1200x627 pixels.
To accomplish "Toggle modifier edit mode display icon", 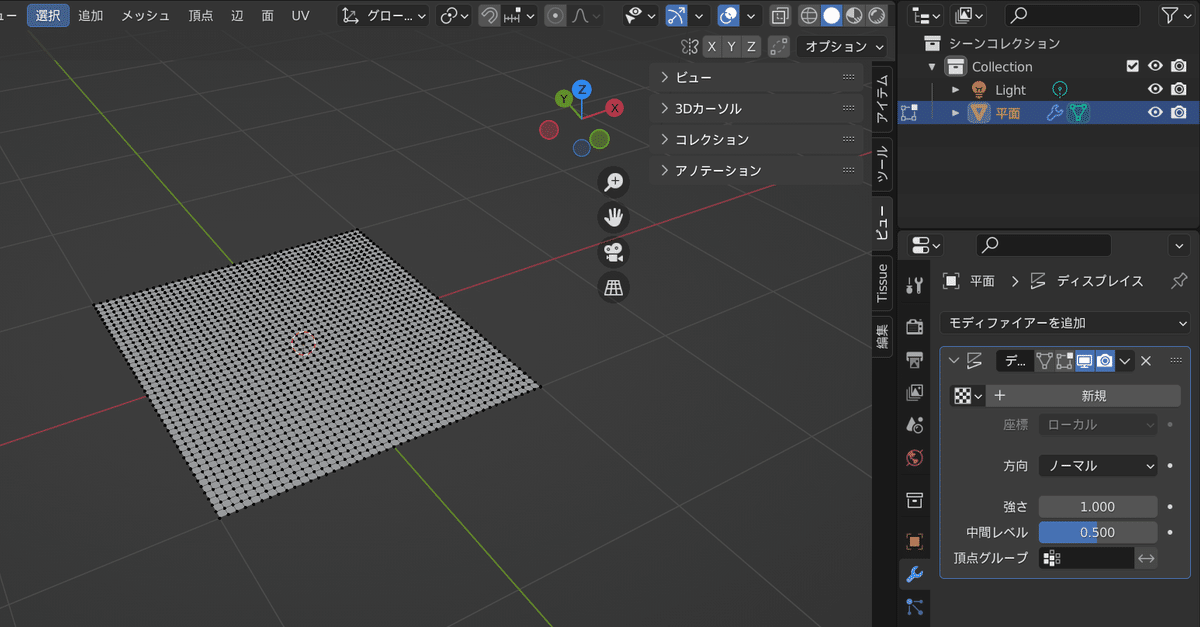I will [1064, 361].
